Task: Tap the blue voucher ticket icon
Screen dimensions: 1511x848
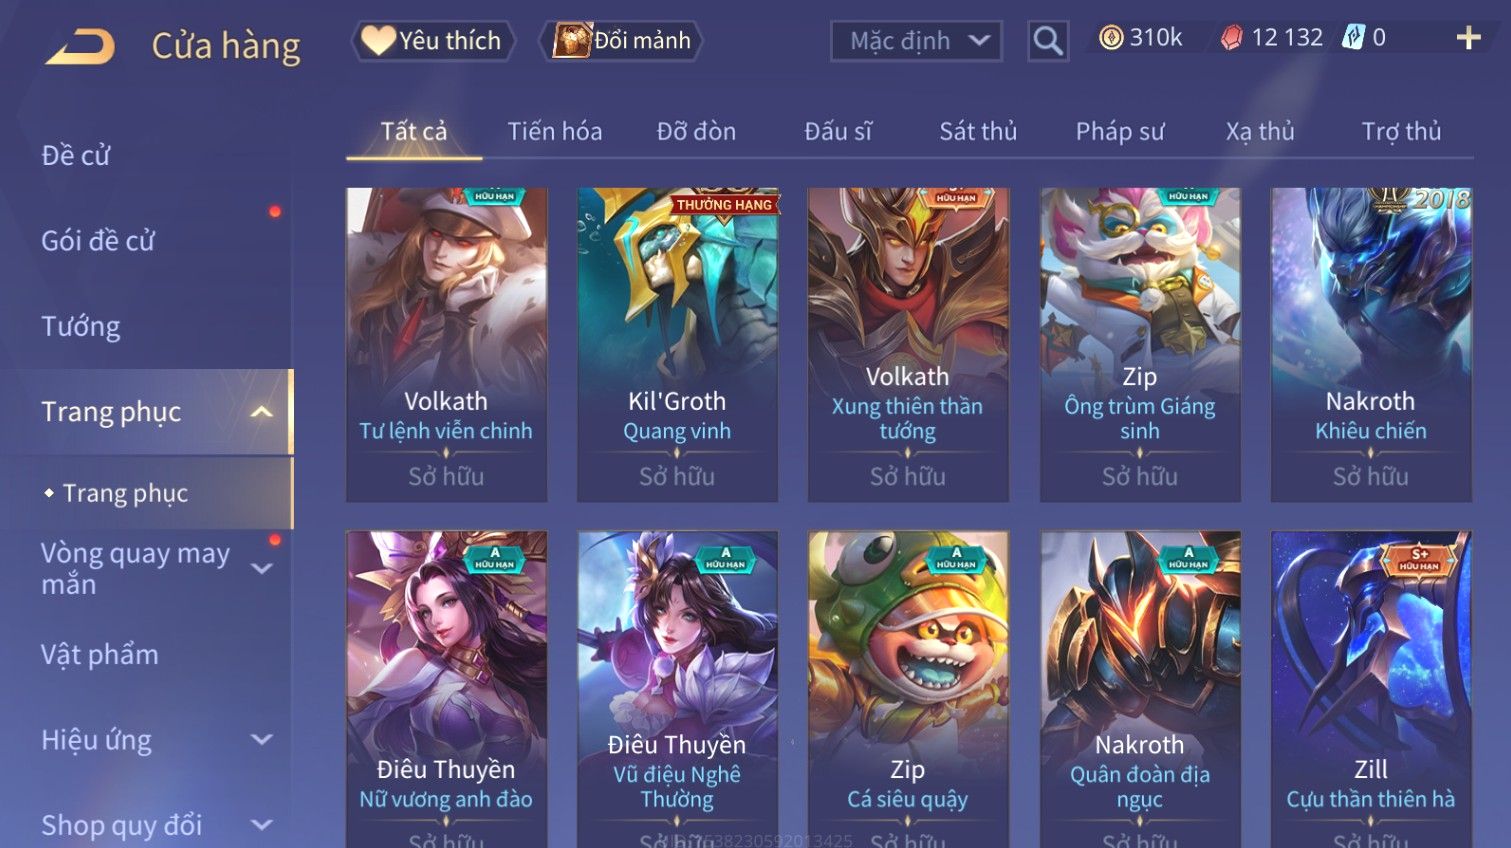Action: [x=1353, y=38]
